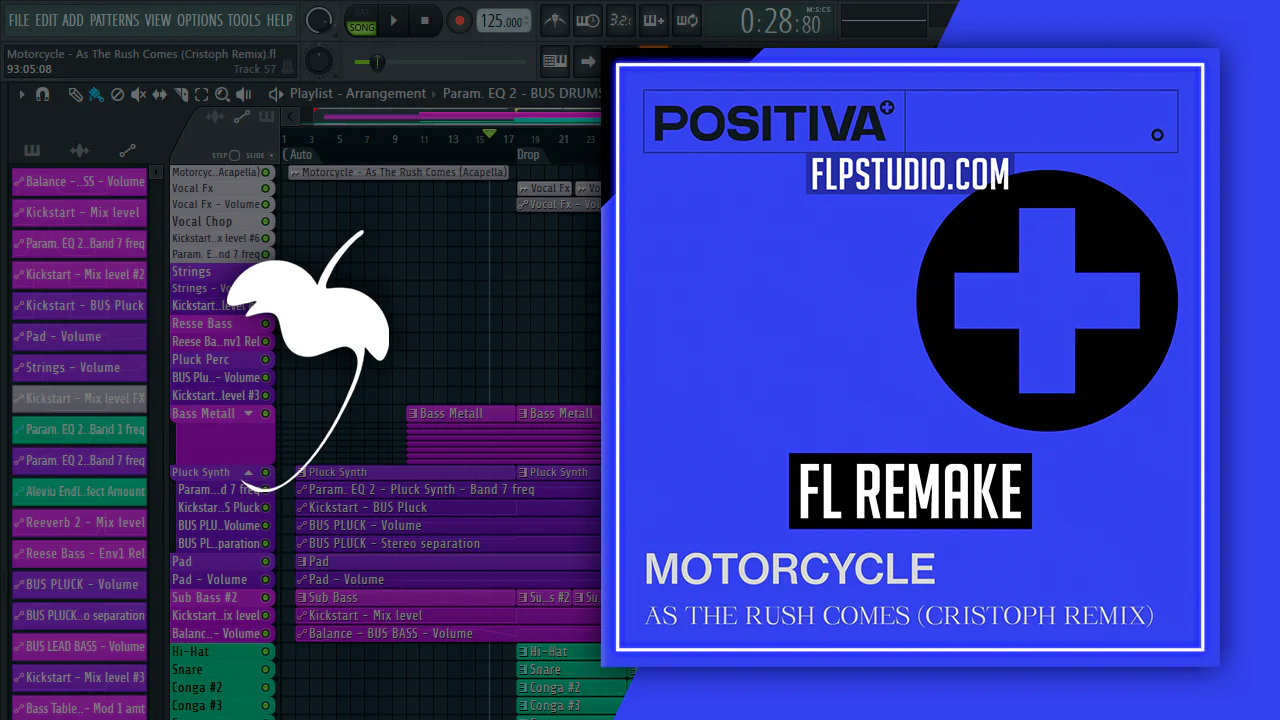1280x720 pixels.
Task: Arm the record button
Action: point(459,21)
